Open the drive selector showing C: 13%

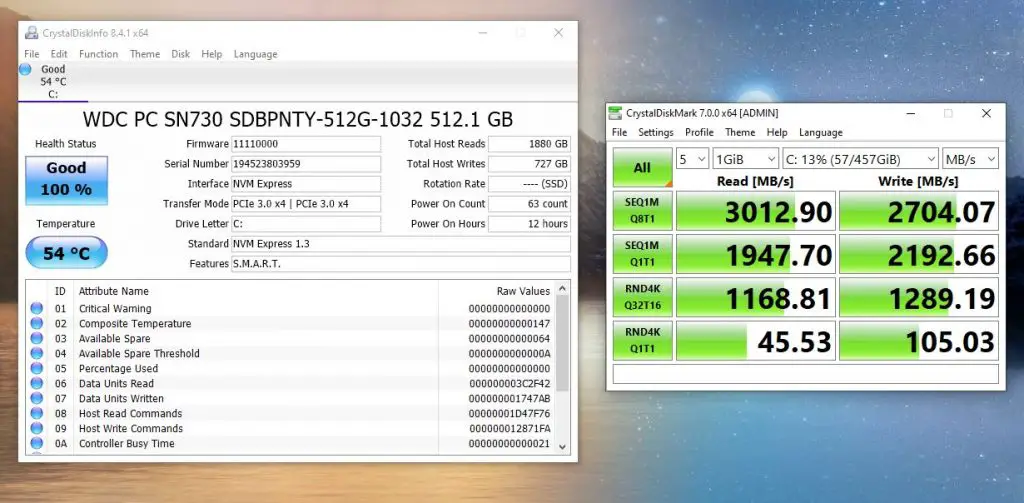pos(860,159)
